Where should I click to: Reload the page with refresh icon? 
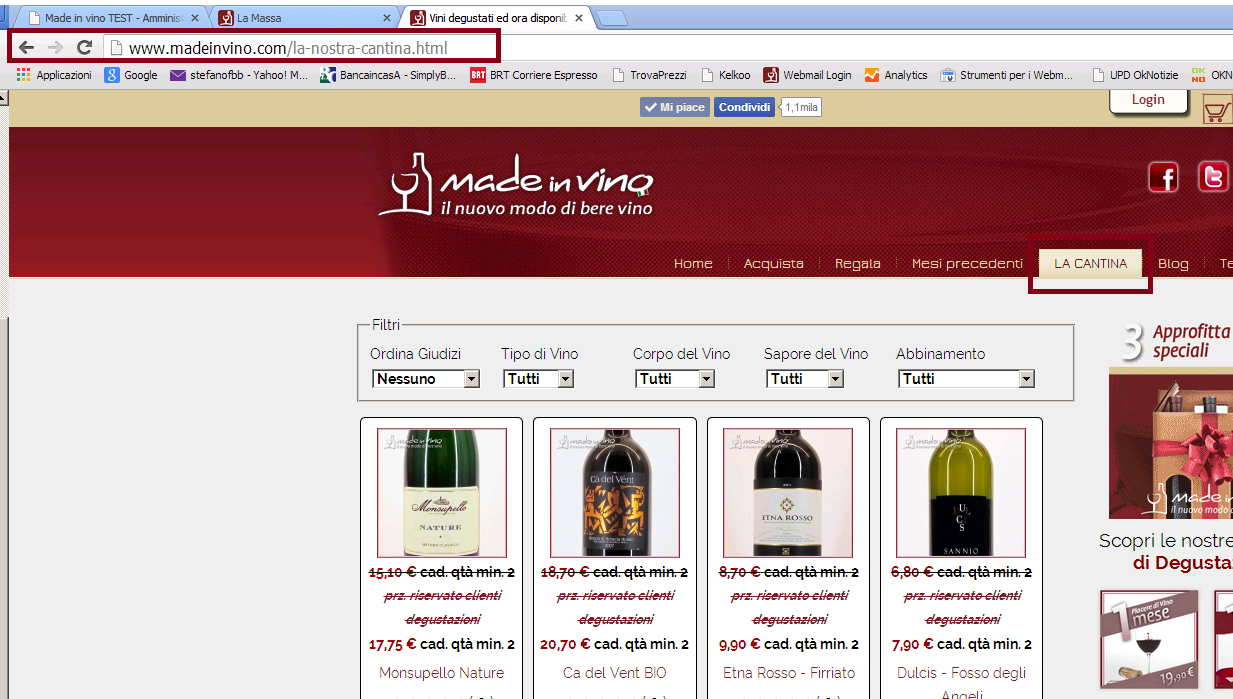tap(85, 48)
